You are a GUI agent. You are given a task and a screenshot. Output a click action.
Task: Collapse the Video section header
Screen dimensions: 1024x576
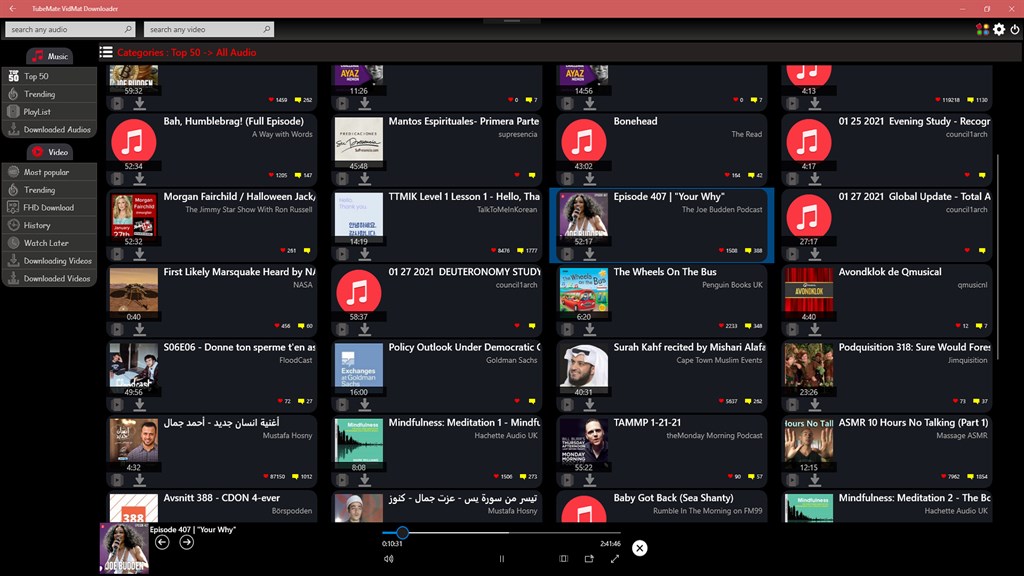pyautogui.click(x=50, y=152)
